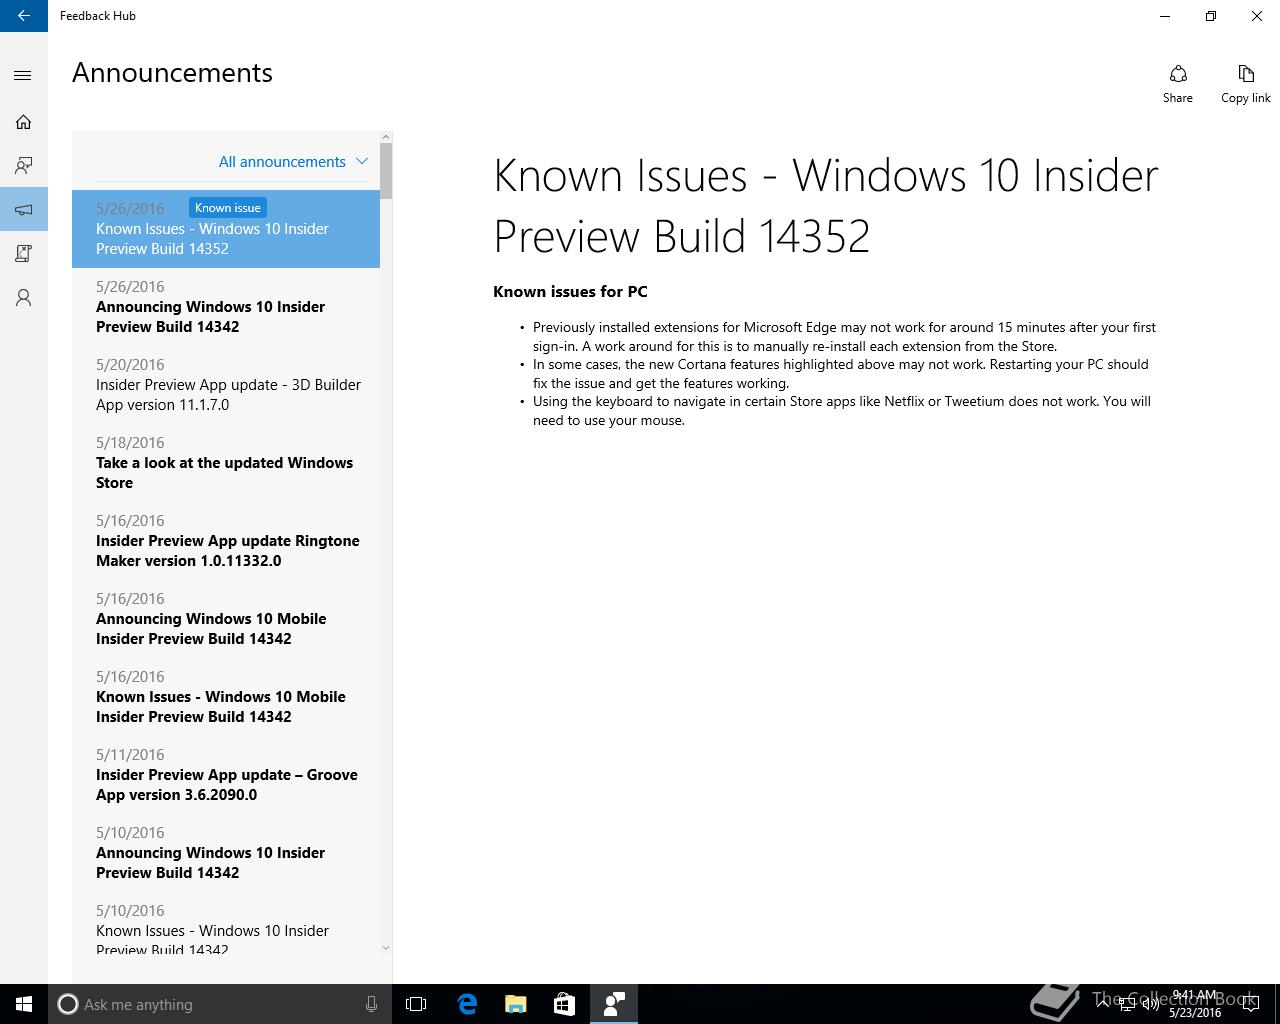The image size is (1280, 1024).
Task: Open the Feedback section icon
Action: [24, 166]
